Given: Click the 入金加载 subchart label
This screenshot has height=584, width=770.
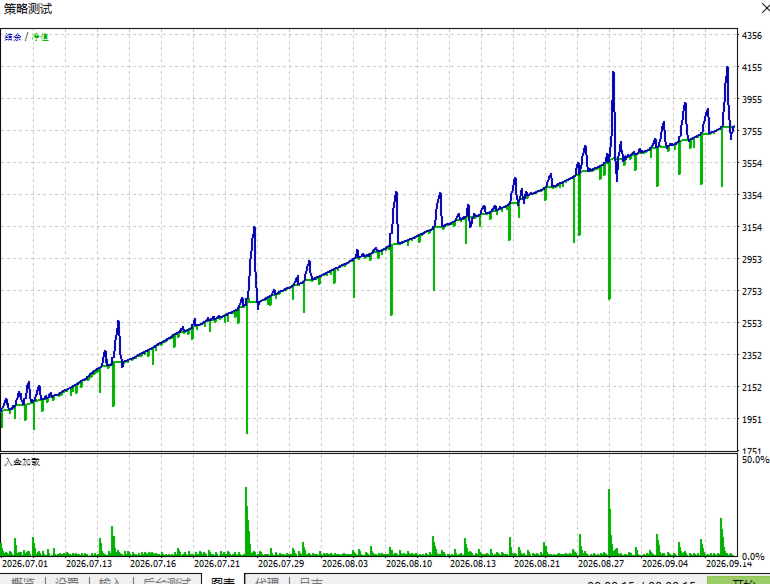Looking at the screenshot, I should [22, 462].
